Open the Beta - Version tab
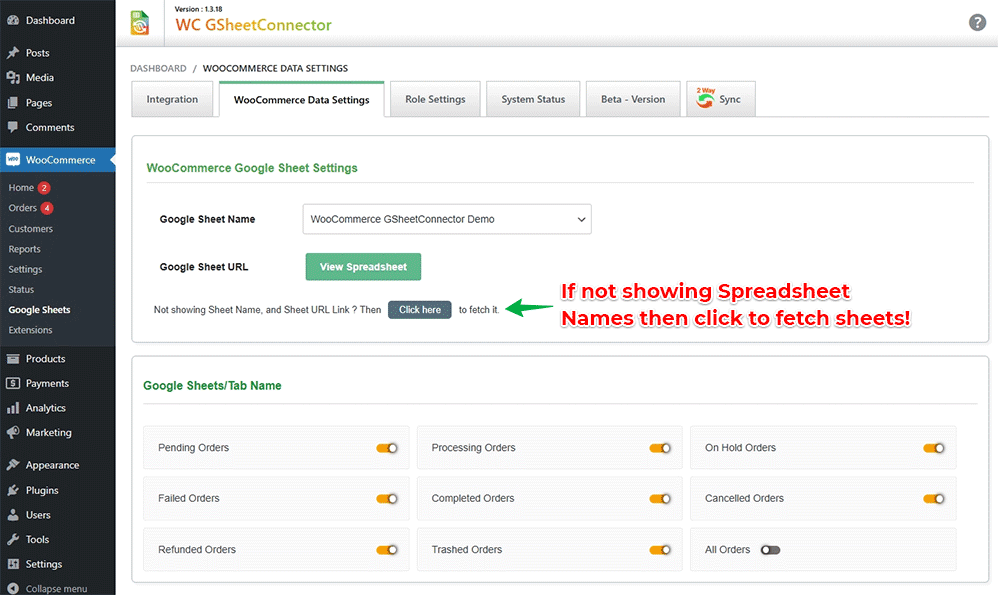This screenshot has width=1000, height=595. coord(633,99)
